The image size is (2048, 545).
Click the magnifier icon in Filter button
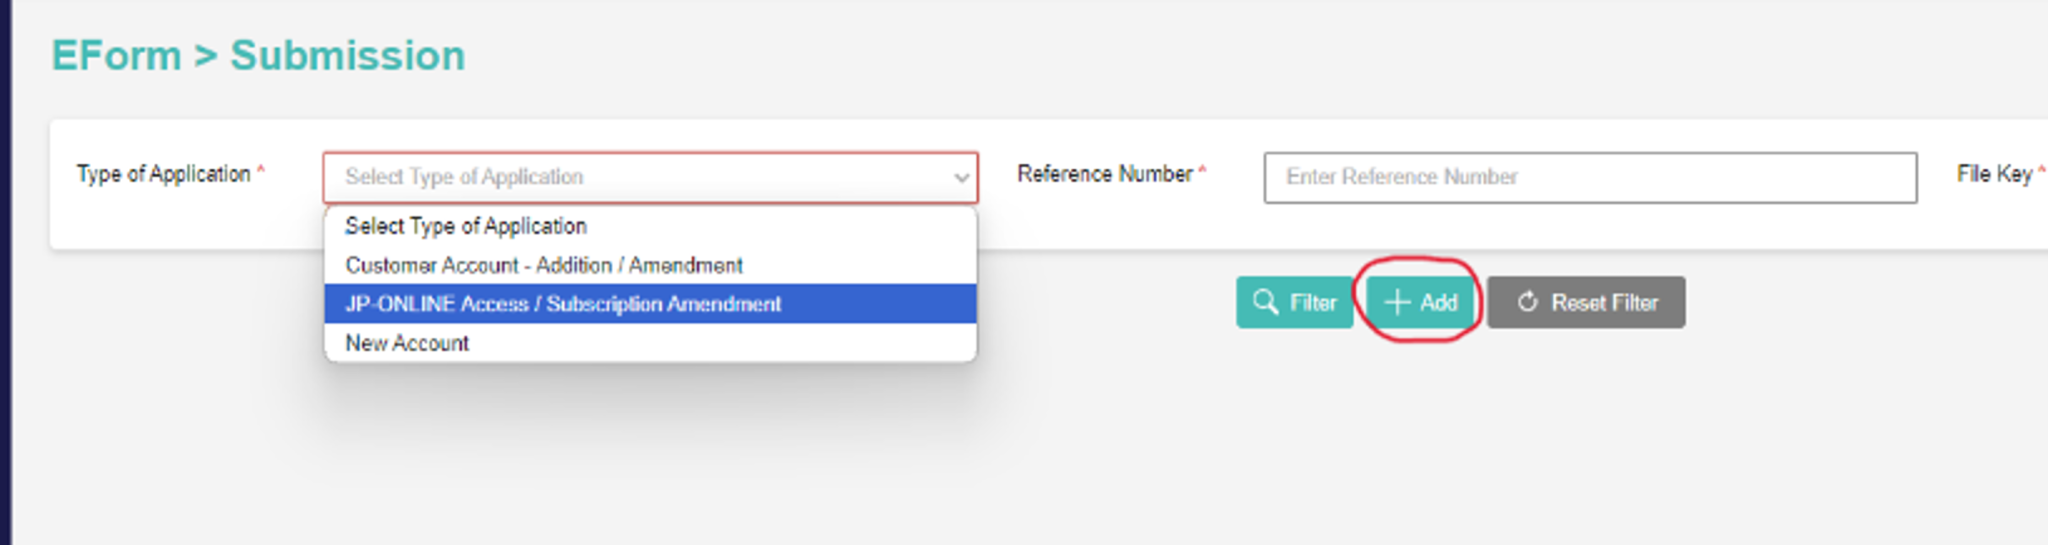[1265, 302]
